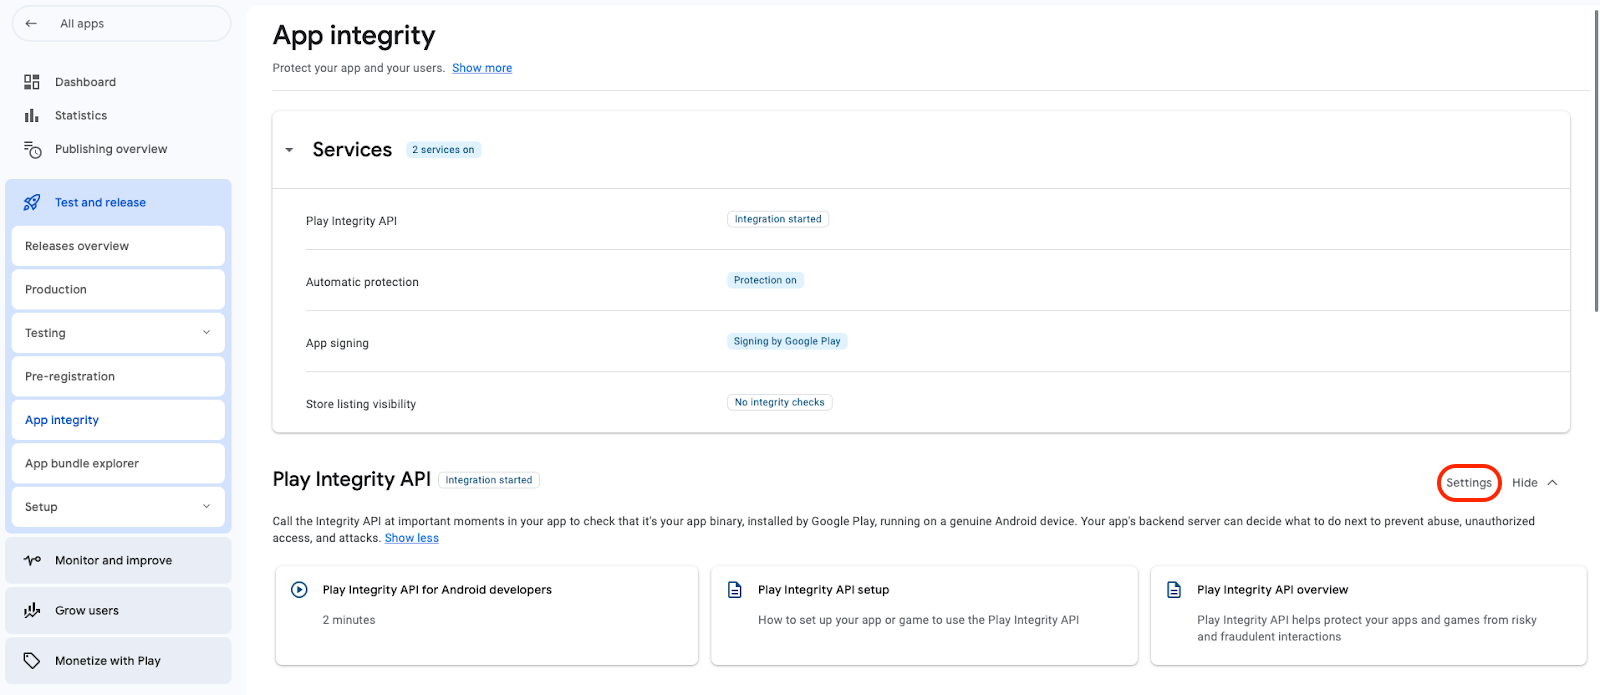Click the Monitor and improve pulse icon
The height and width of the screenshot is (695, 1600).
click(x=32, y=560)
